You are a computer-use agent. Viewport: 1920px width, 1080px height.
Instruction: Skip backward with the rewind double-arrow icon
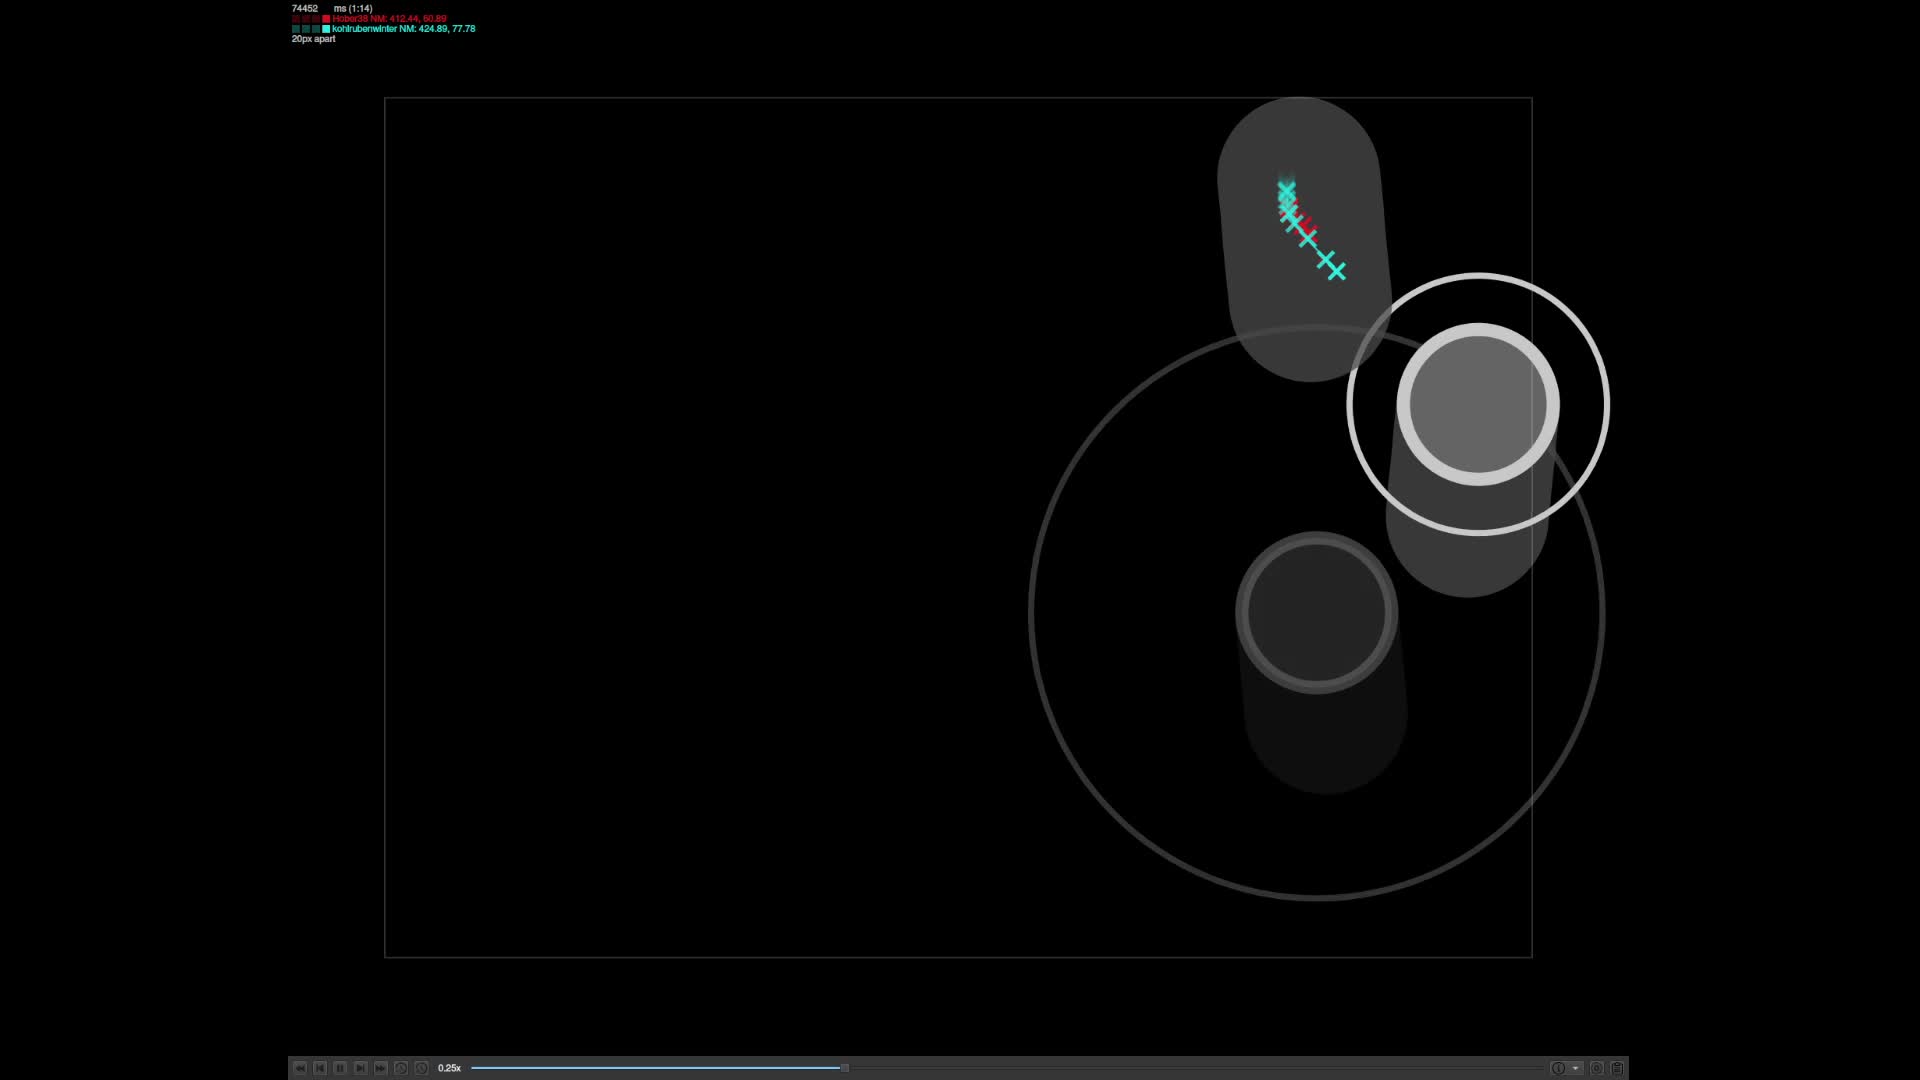coord(300,1068)
